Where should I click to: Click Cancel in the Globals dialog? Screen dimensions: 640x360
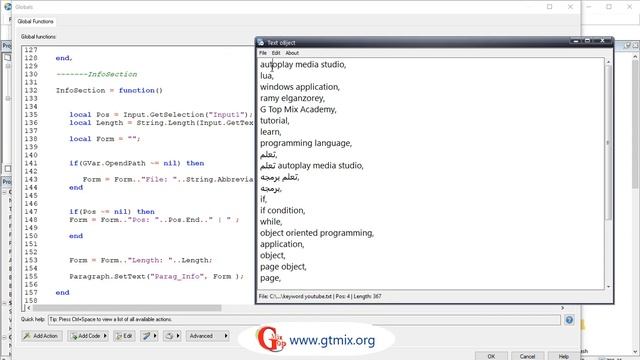click(527, 356)
